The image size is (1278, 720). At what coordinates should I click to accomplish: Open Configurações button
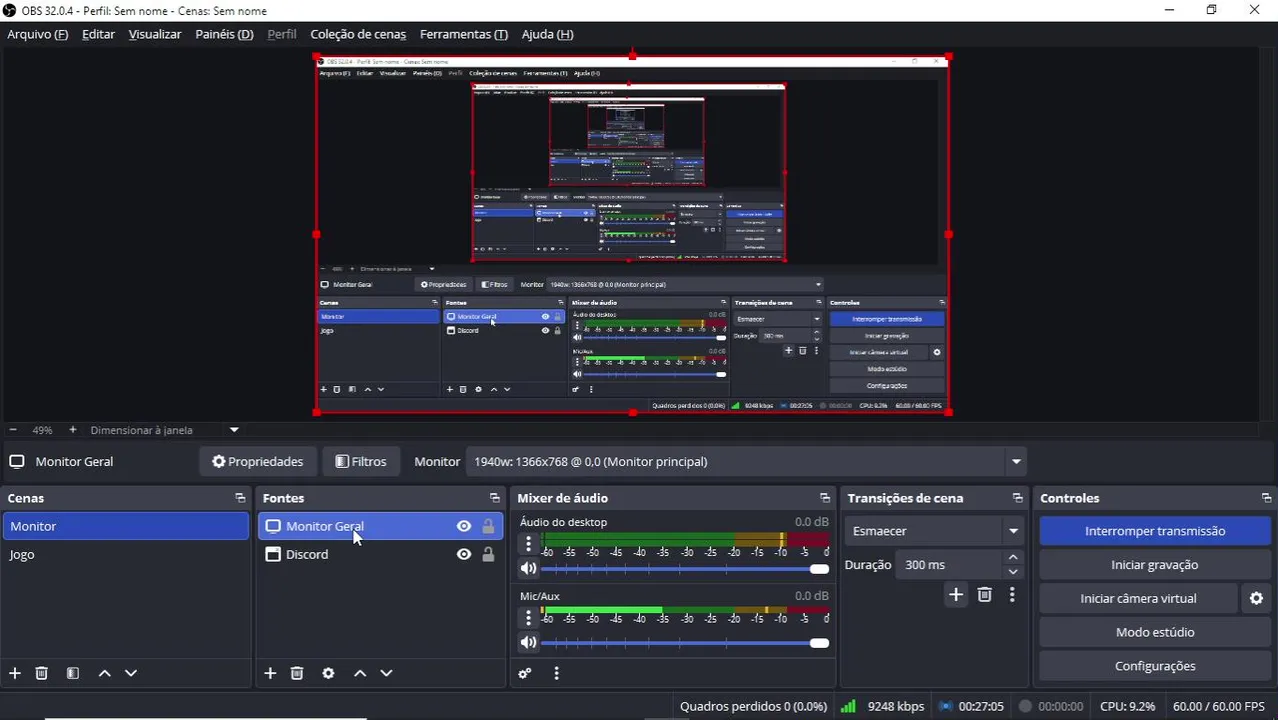click(x=1155, y=666)
